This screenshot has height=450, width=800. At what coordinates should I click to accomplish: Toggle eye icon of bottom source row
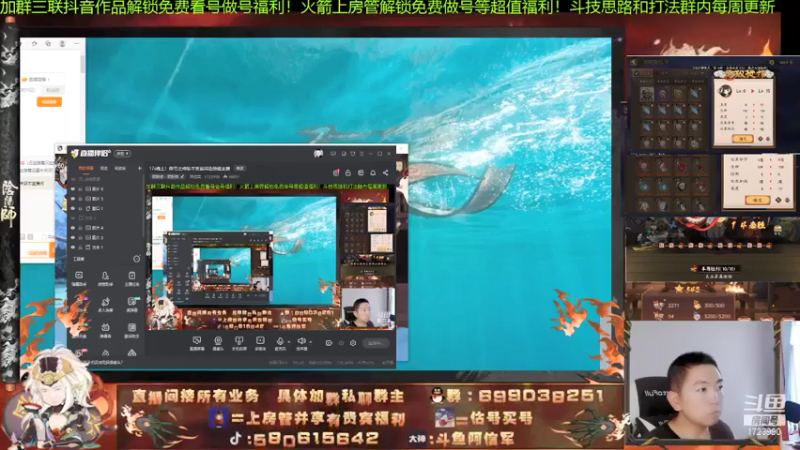point(72,247)
